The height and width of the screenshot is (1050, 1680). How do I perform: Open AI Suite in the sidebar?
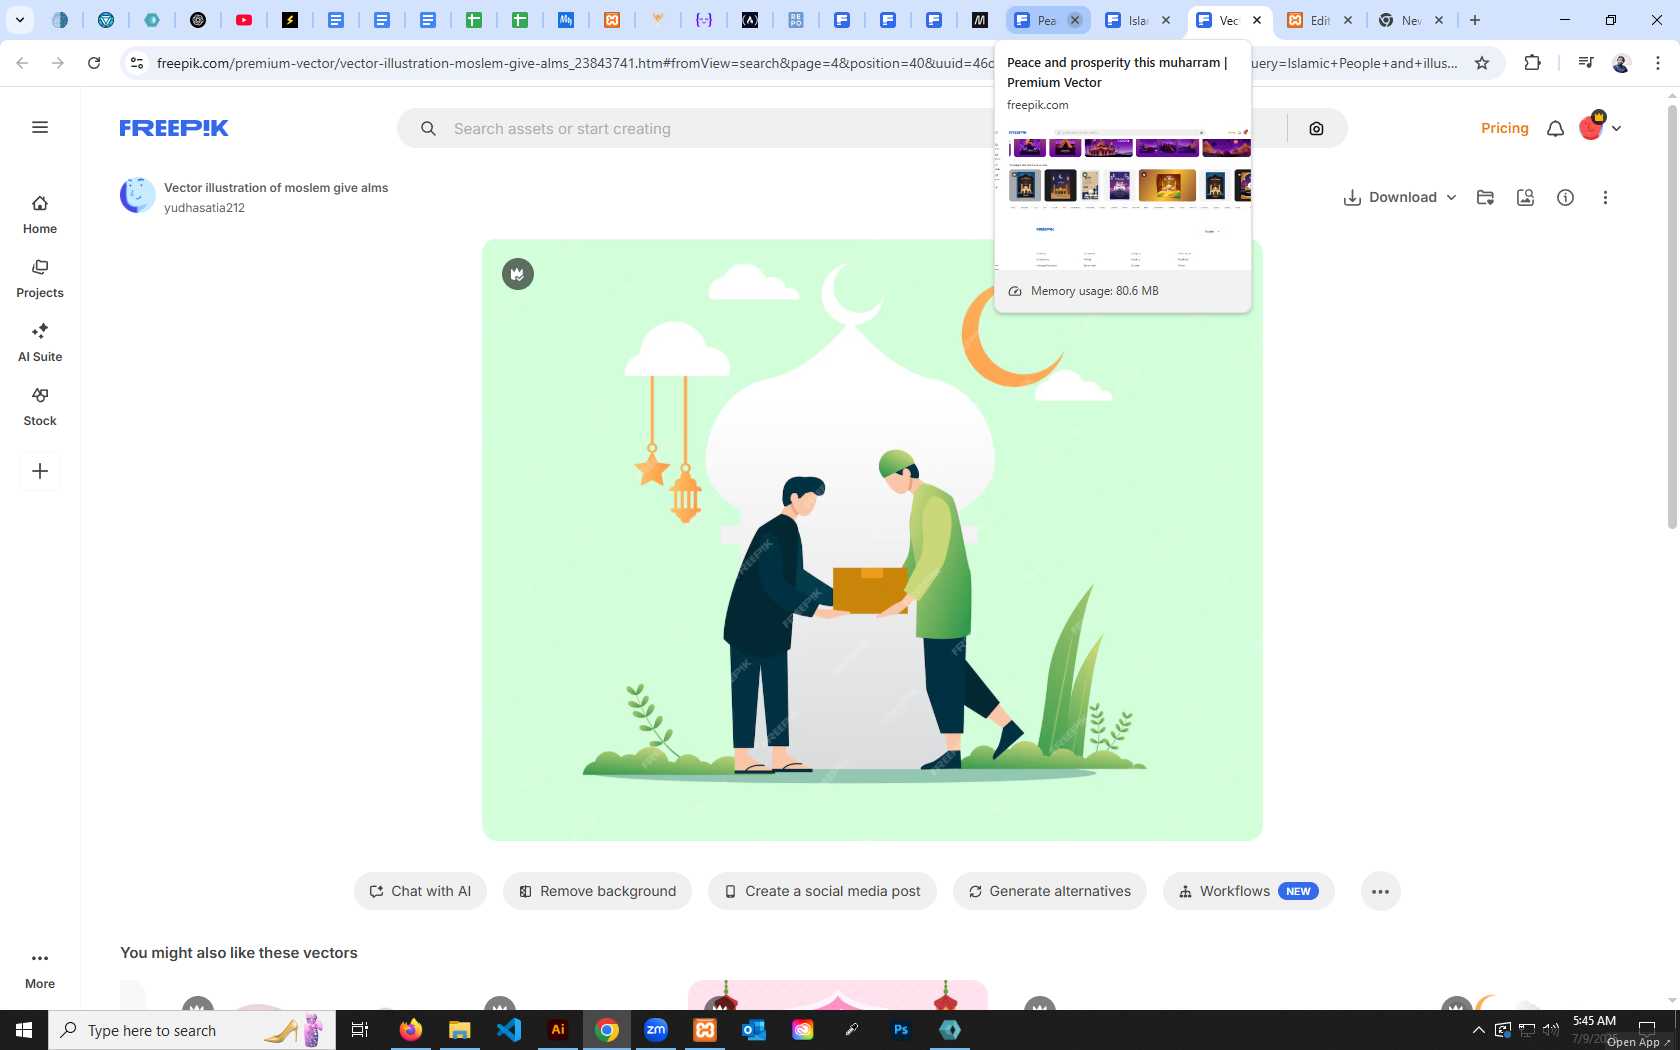tap(40, 343)
